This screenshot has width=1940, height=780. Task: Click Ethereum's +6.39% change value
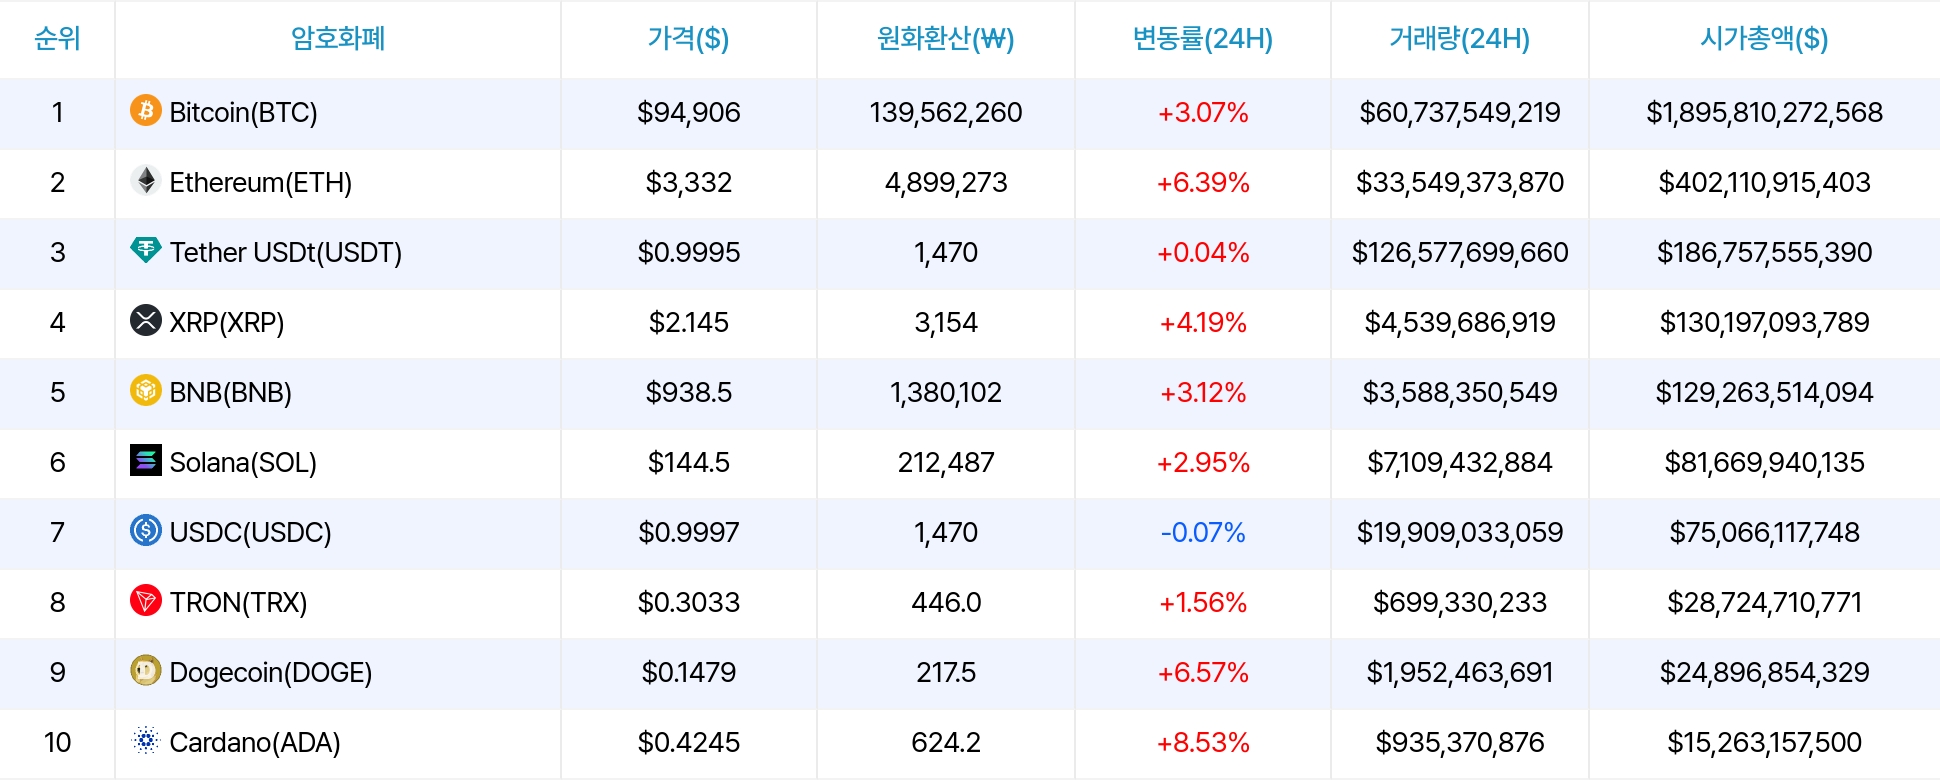pos(1203,182)
